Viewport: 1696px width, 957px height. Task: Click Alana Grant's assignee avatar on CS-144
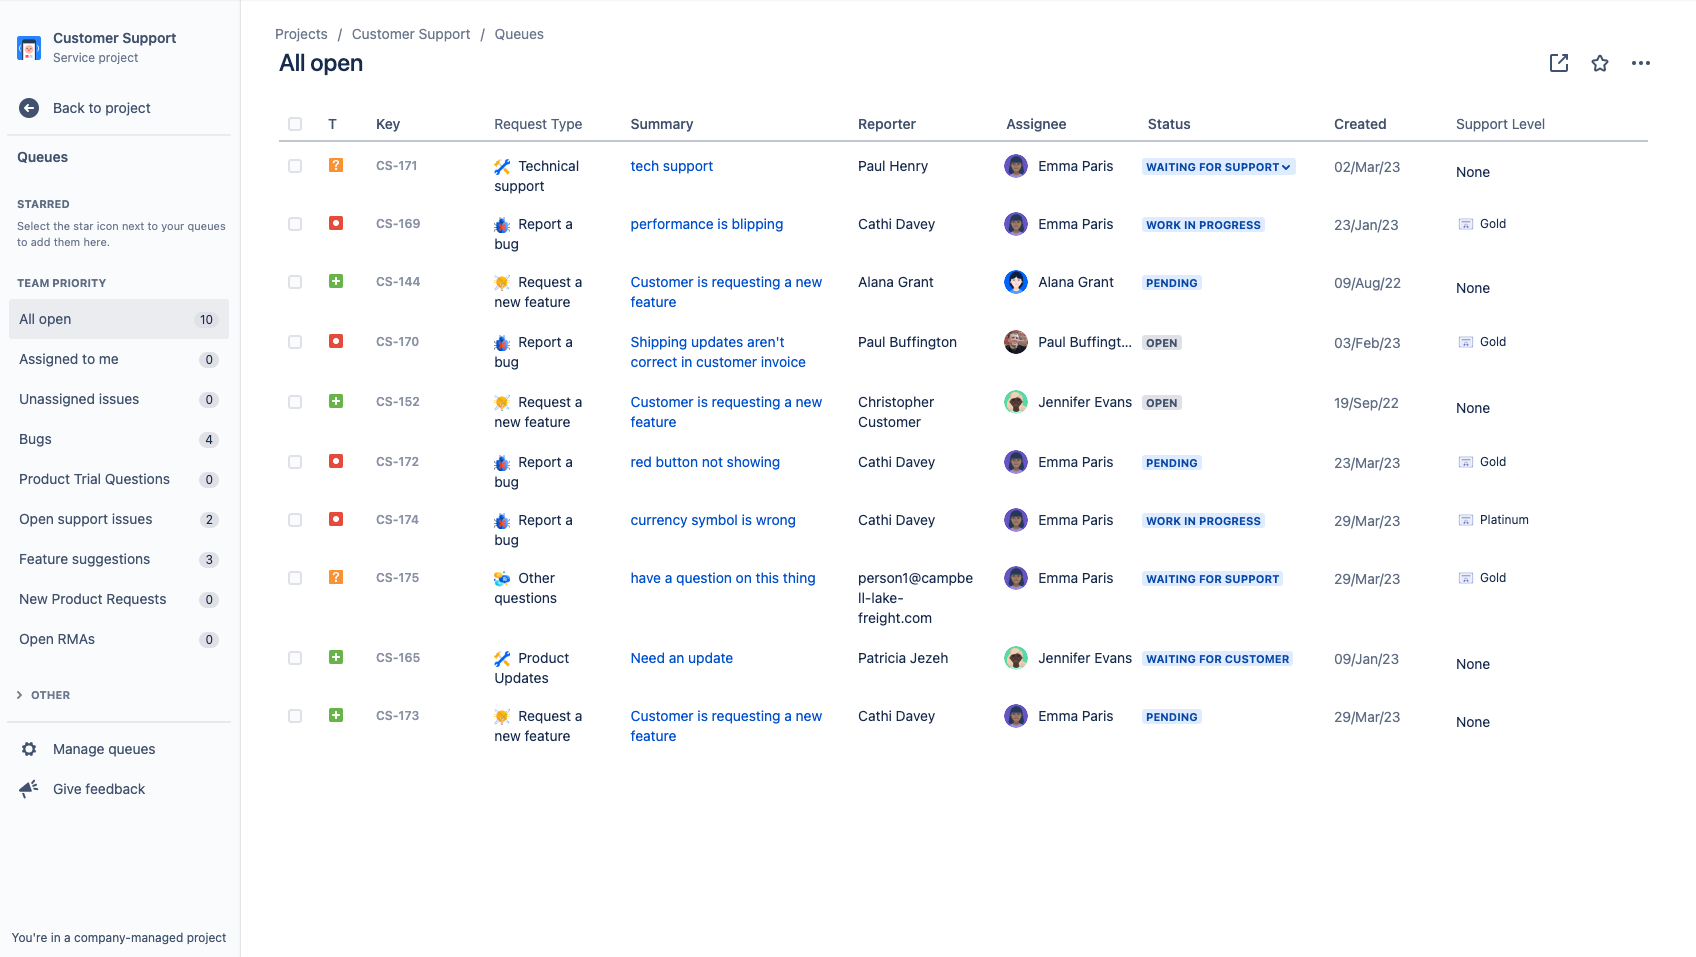[x=1016, y=282]
